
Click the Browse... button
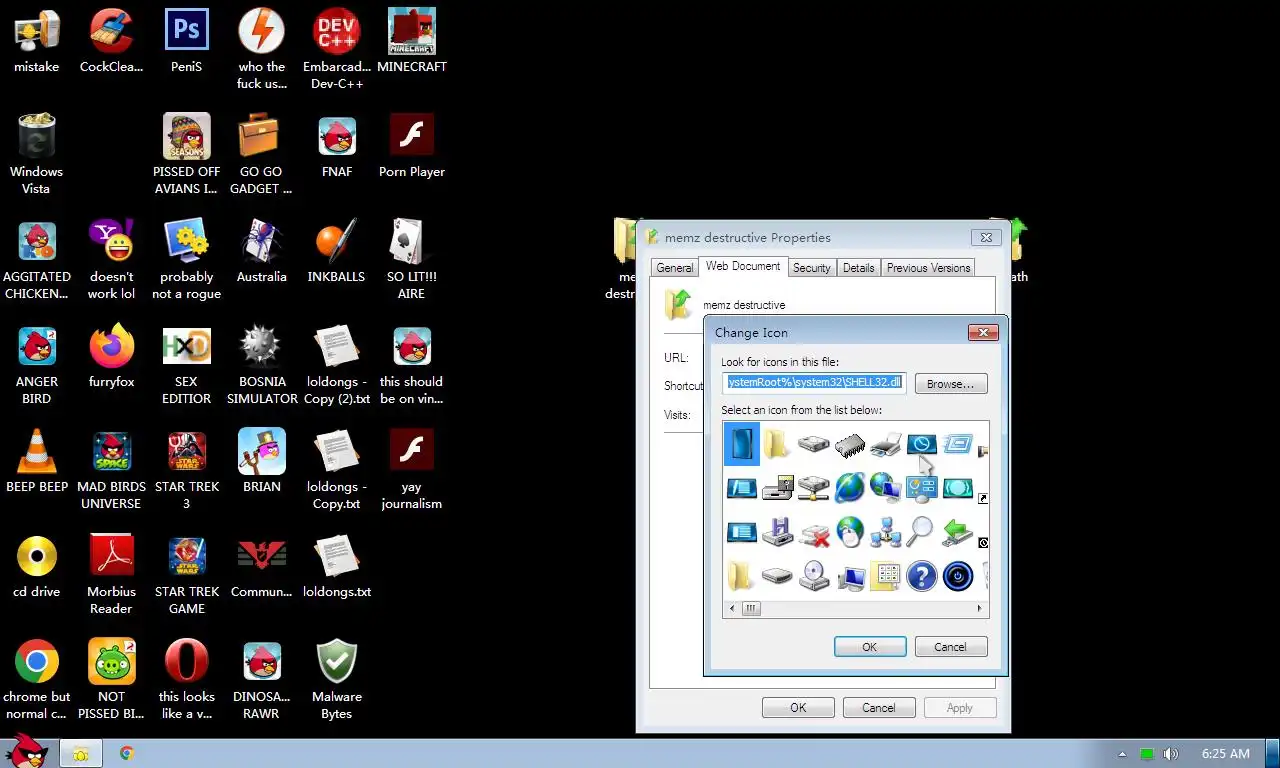click(x=950, y=384)
